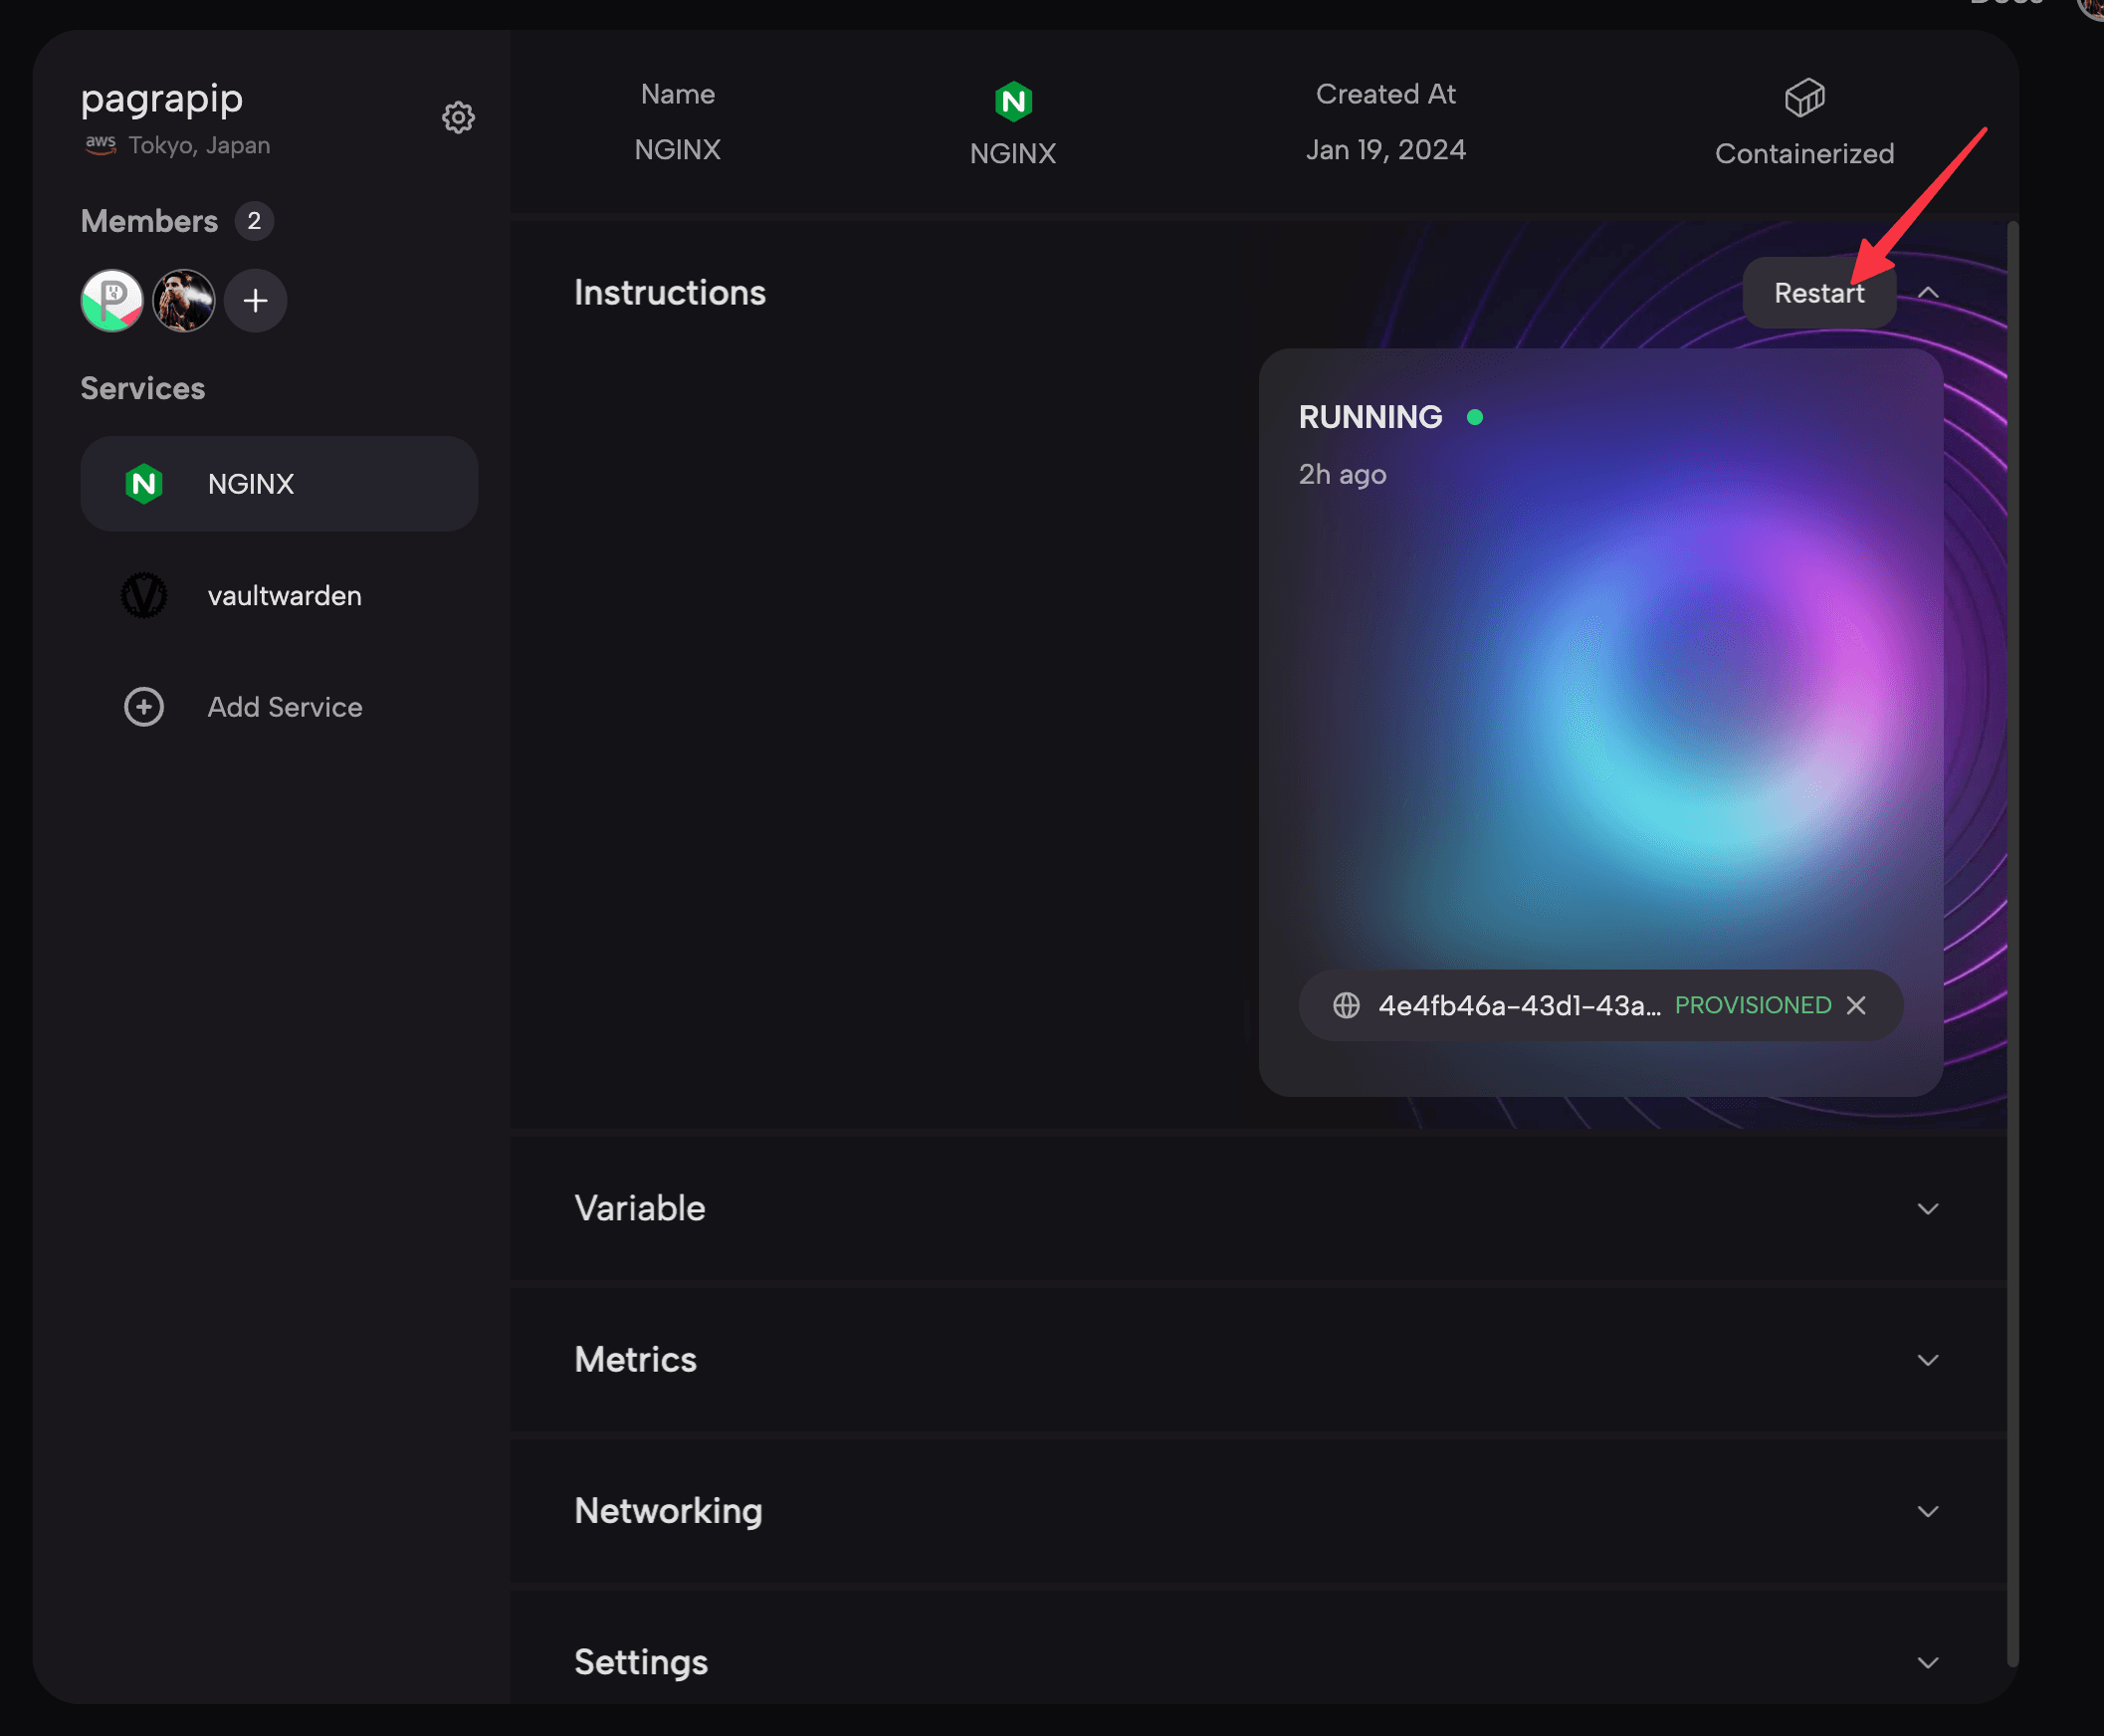2104x1736 pixels.
Task: Click the NGINX logo icon in service header
Action: click(x=1013, y=100)
